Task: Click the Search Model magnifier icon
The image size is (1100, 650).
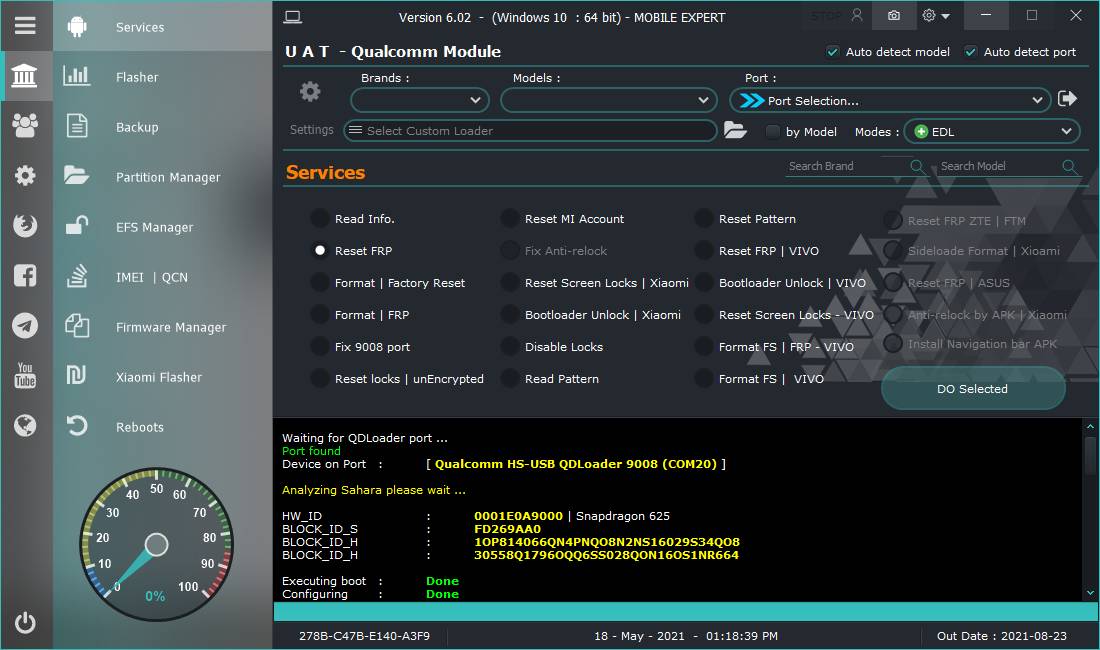Action: point(1069,167)
